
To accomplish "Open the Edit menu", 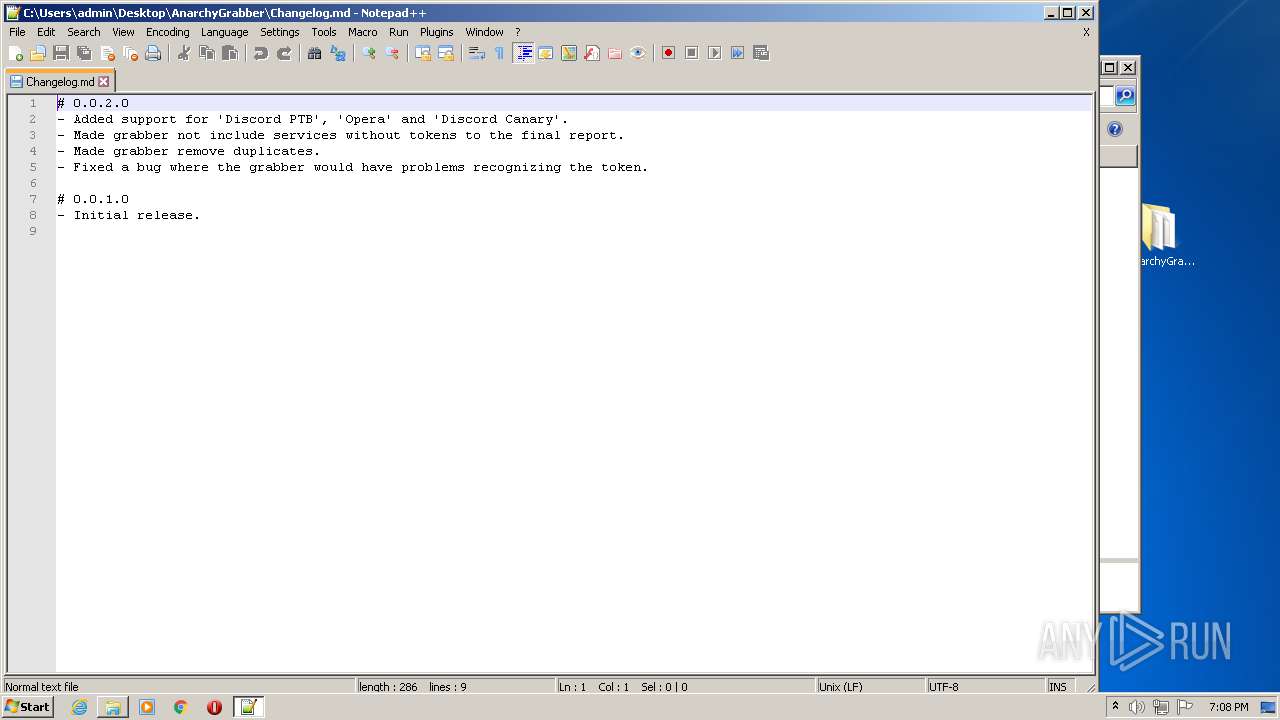I will pyautogui.click(x=46, y=32).
